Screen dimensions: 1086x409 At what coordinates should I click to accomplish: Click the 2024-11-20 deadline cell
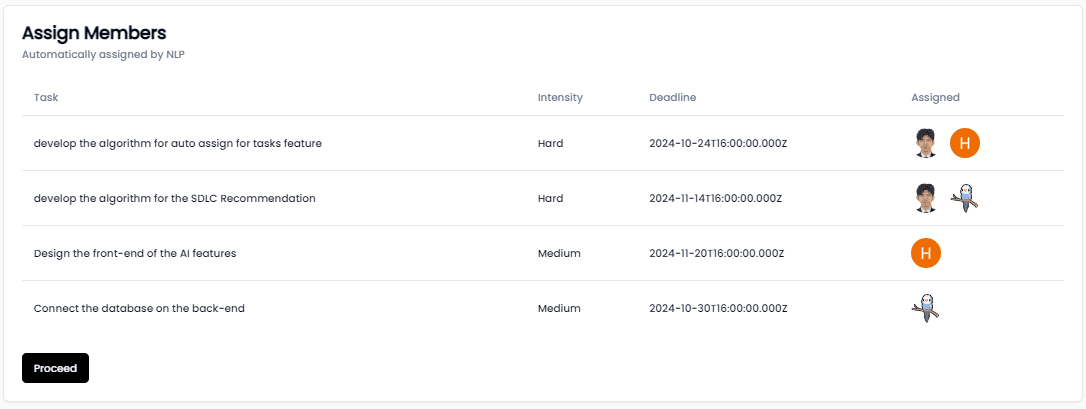point(717,253)
